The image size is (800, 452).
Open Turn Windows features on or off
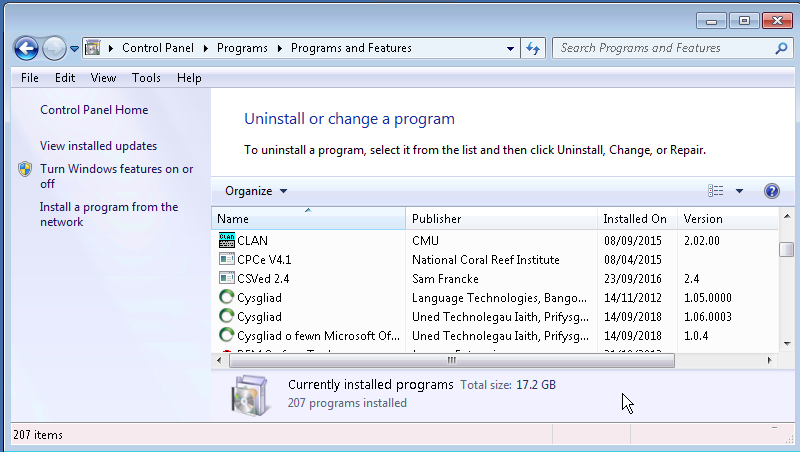click(116, 176)
